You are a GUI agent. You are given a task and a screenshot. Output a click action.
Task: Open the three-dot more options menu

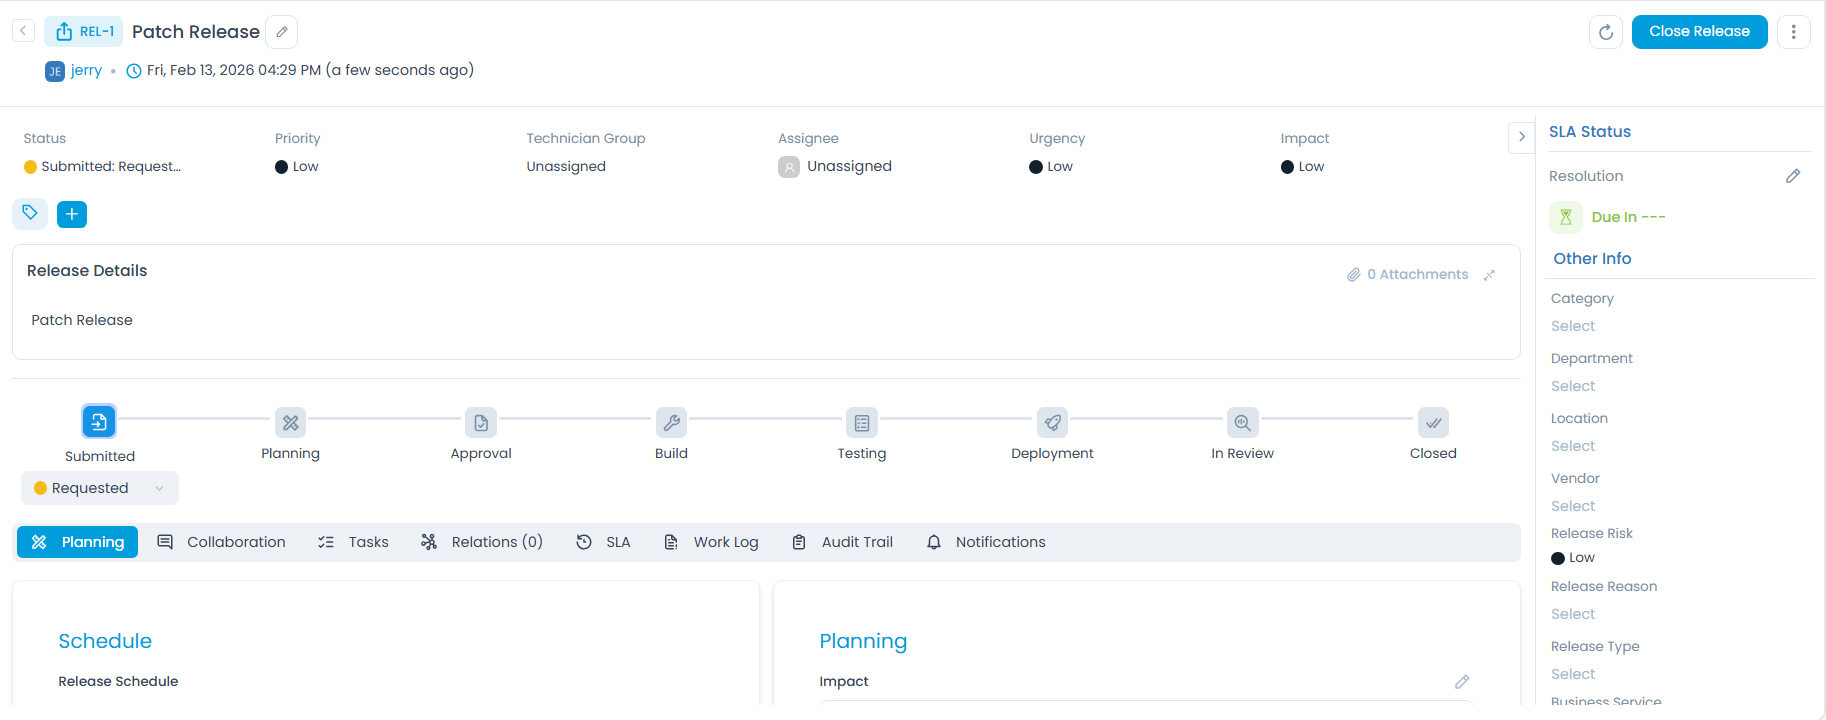coord(1793,32)
